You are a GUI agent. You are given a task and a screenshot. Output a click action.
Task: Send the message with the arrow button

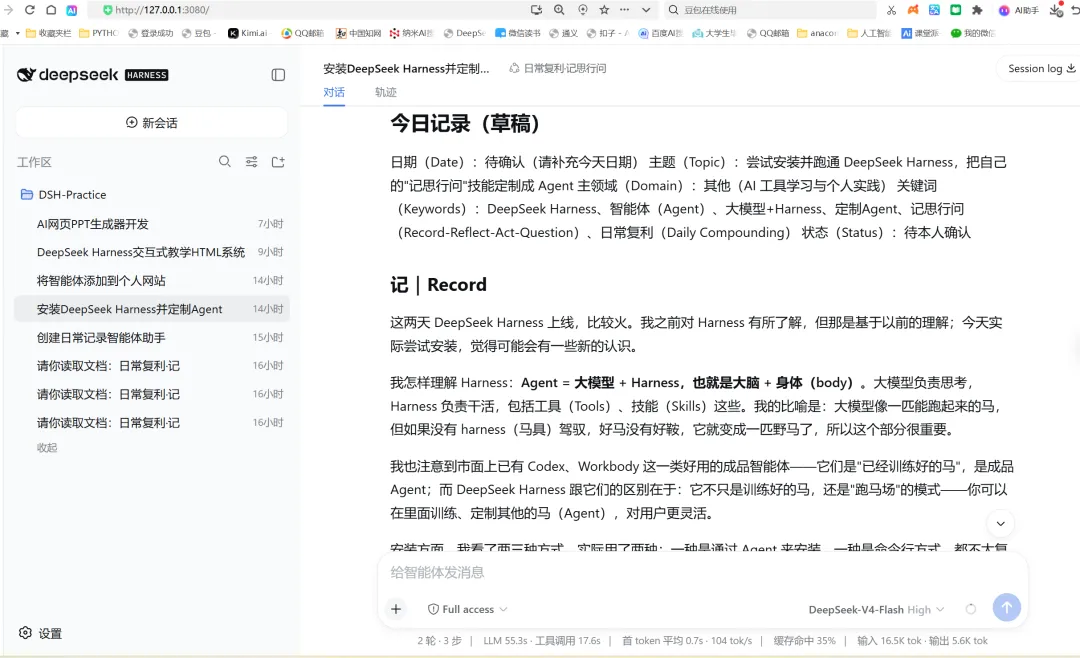pos(1006,607)
